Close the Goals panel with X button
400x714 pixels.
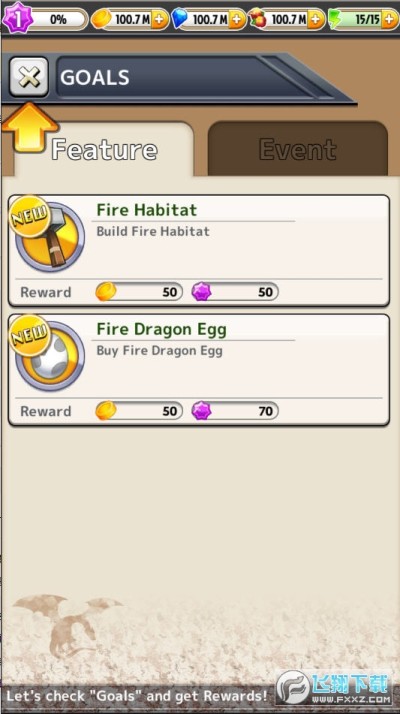pos(29,76)
